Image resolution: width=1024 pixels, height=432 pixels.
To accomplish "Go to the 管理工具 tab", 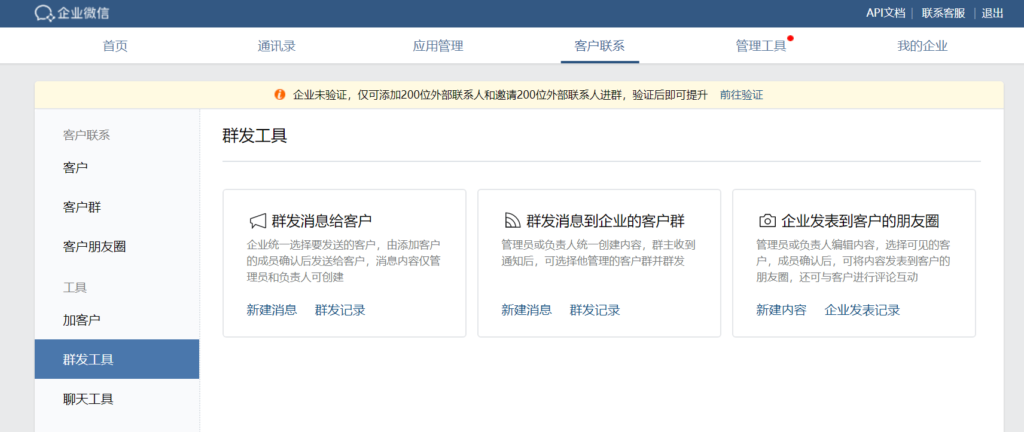I will 761,46.
